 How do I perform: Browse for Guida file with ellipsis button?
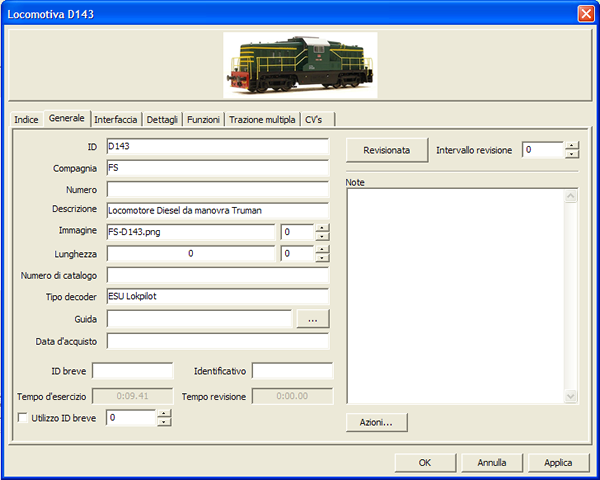tap(312, 319)
